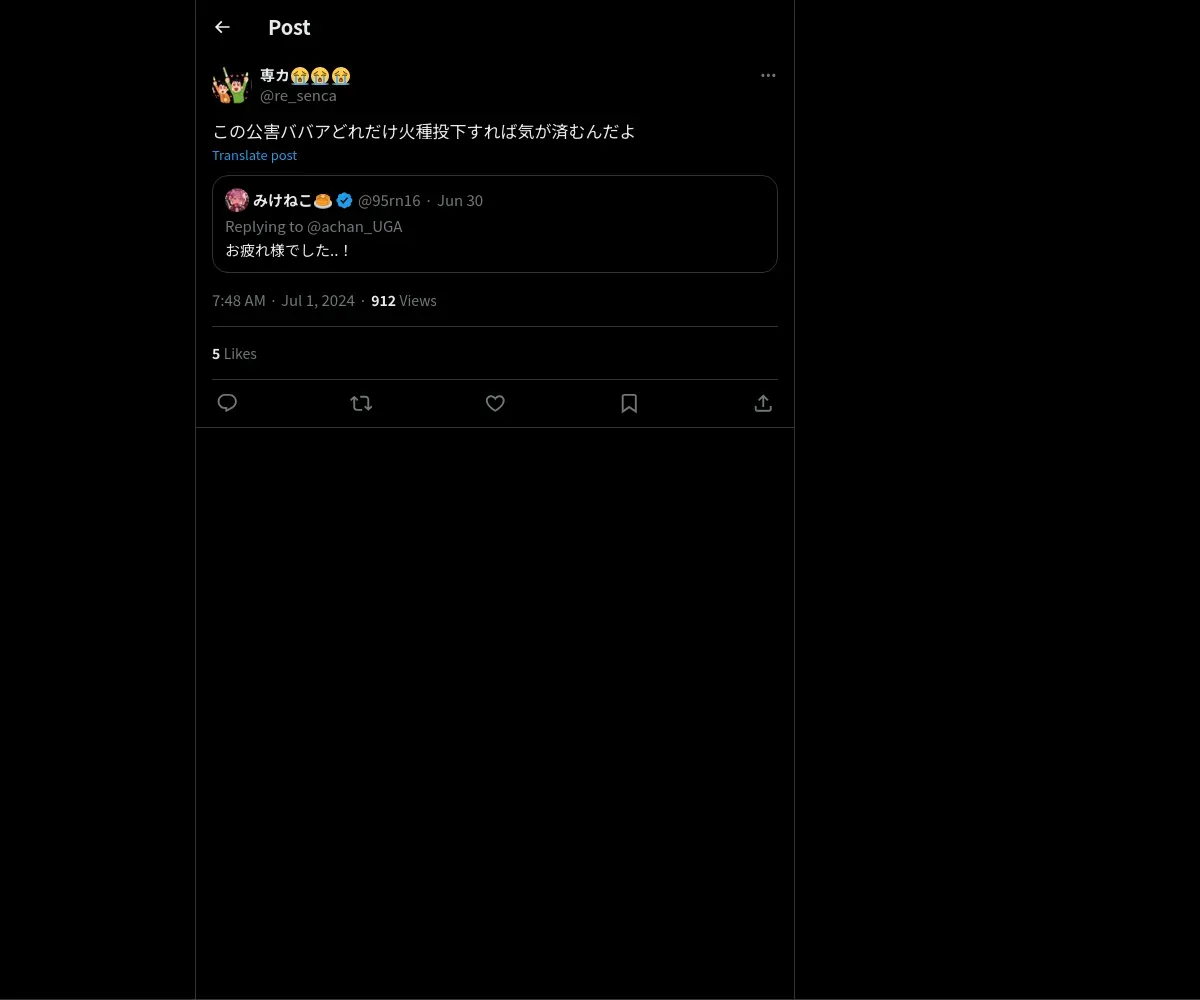The width and height of the screenshot is (1200, 1000).
Task: Bookmark this post
Action: point(629,403)
